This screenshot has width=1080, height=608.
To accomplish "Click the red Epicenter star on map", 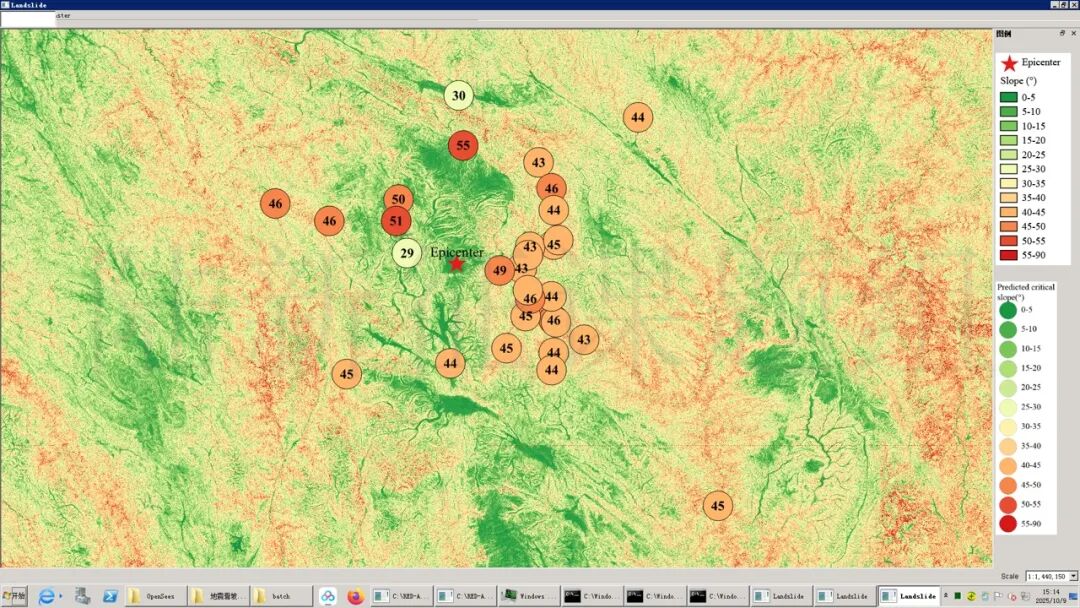I will 457,264.
